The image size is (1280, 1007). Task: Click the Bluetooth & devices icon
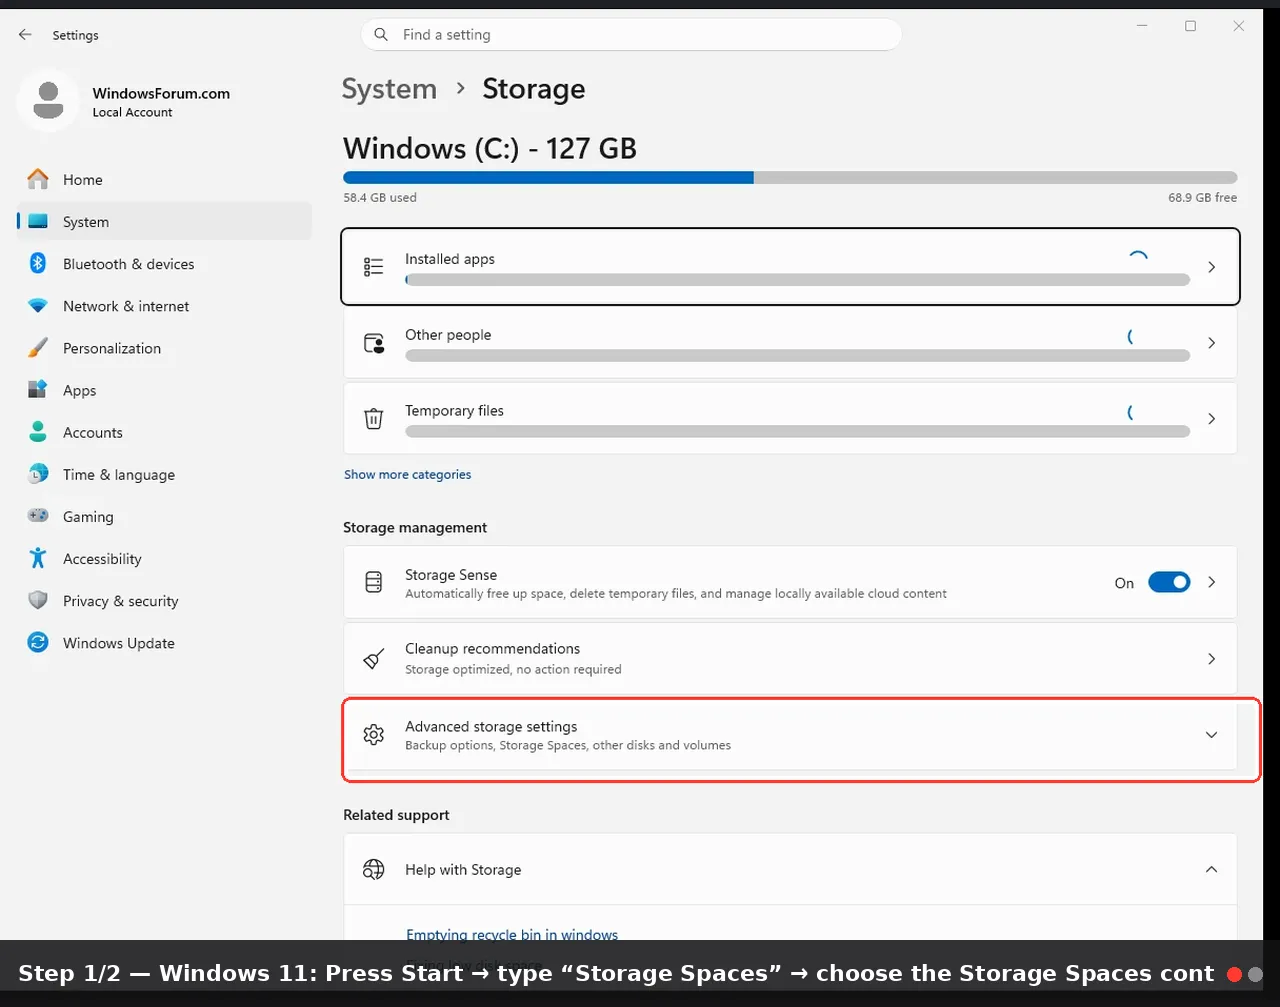38,263
